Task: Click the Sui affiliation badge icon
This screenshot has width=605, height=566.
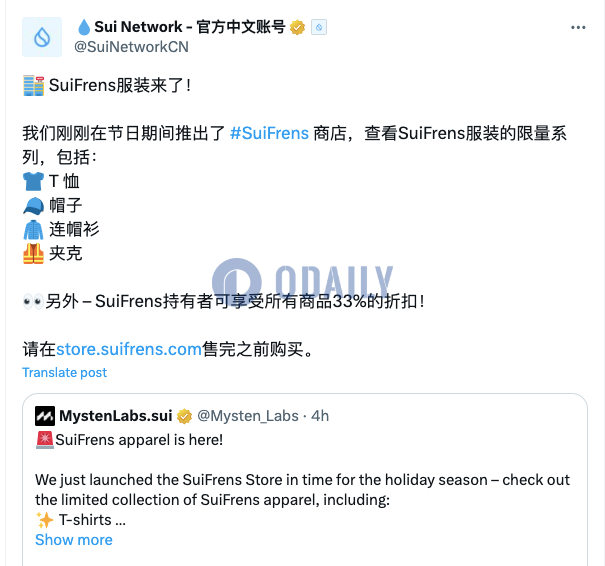Action: (x=319, y=27)
